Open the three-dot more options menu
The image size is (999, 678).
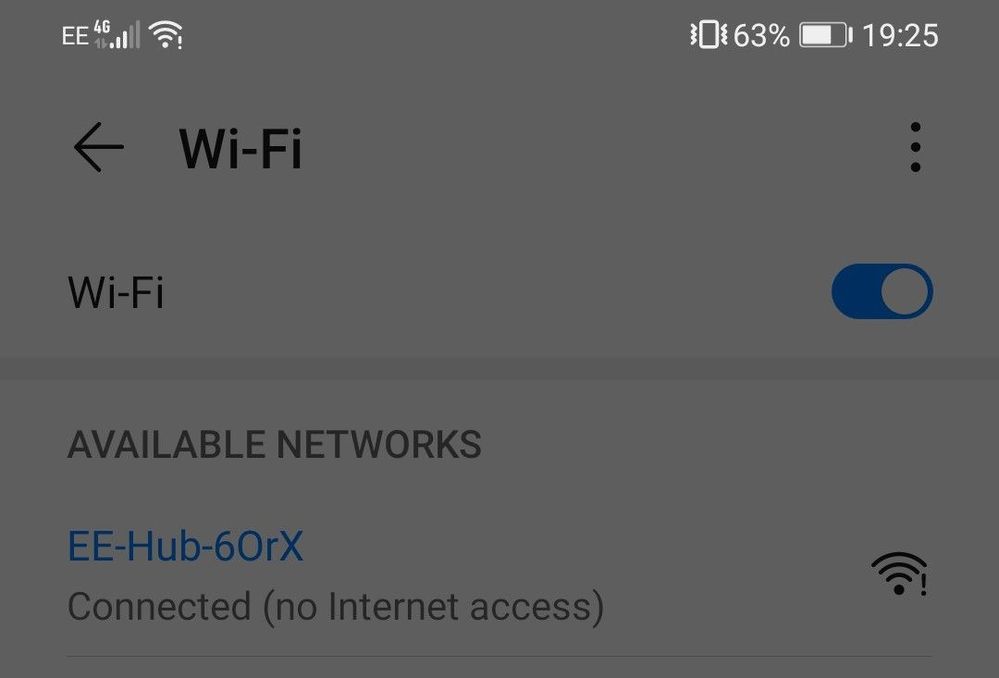click(916, 147)
